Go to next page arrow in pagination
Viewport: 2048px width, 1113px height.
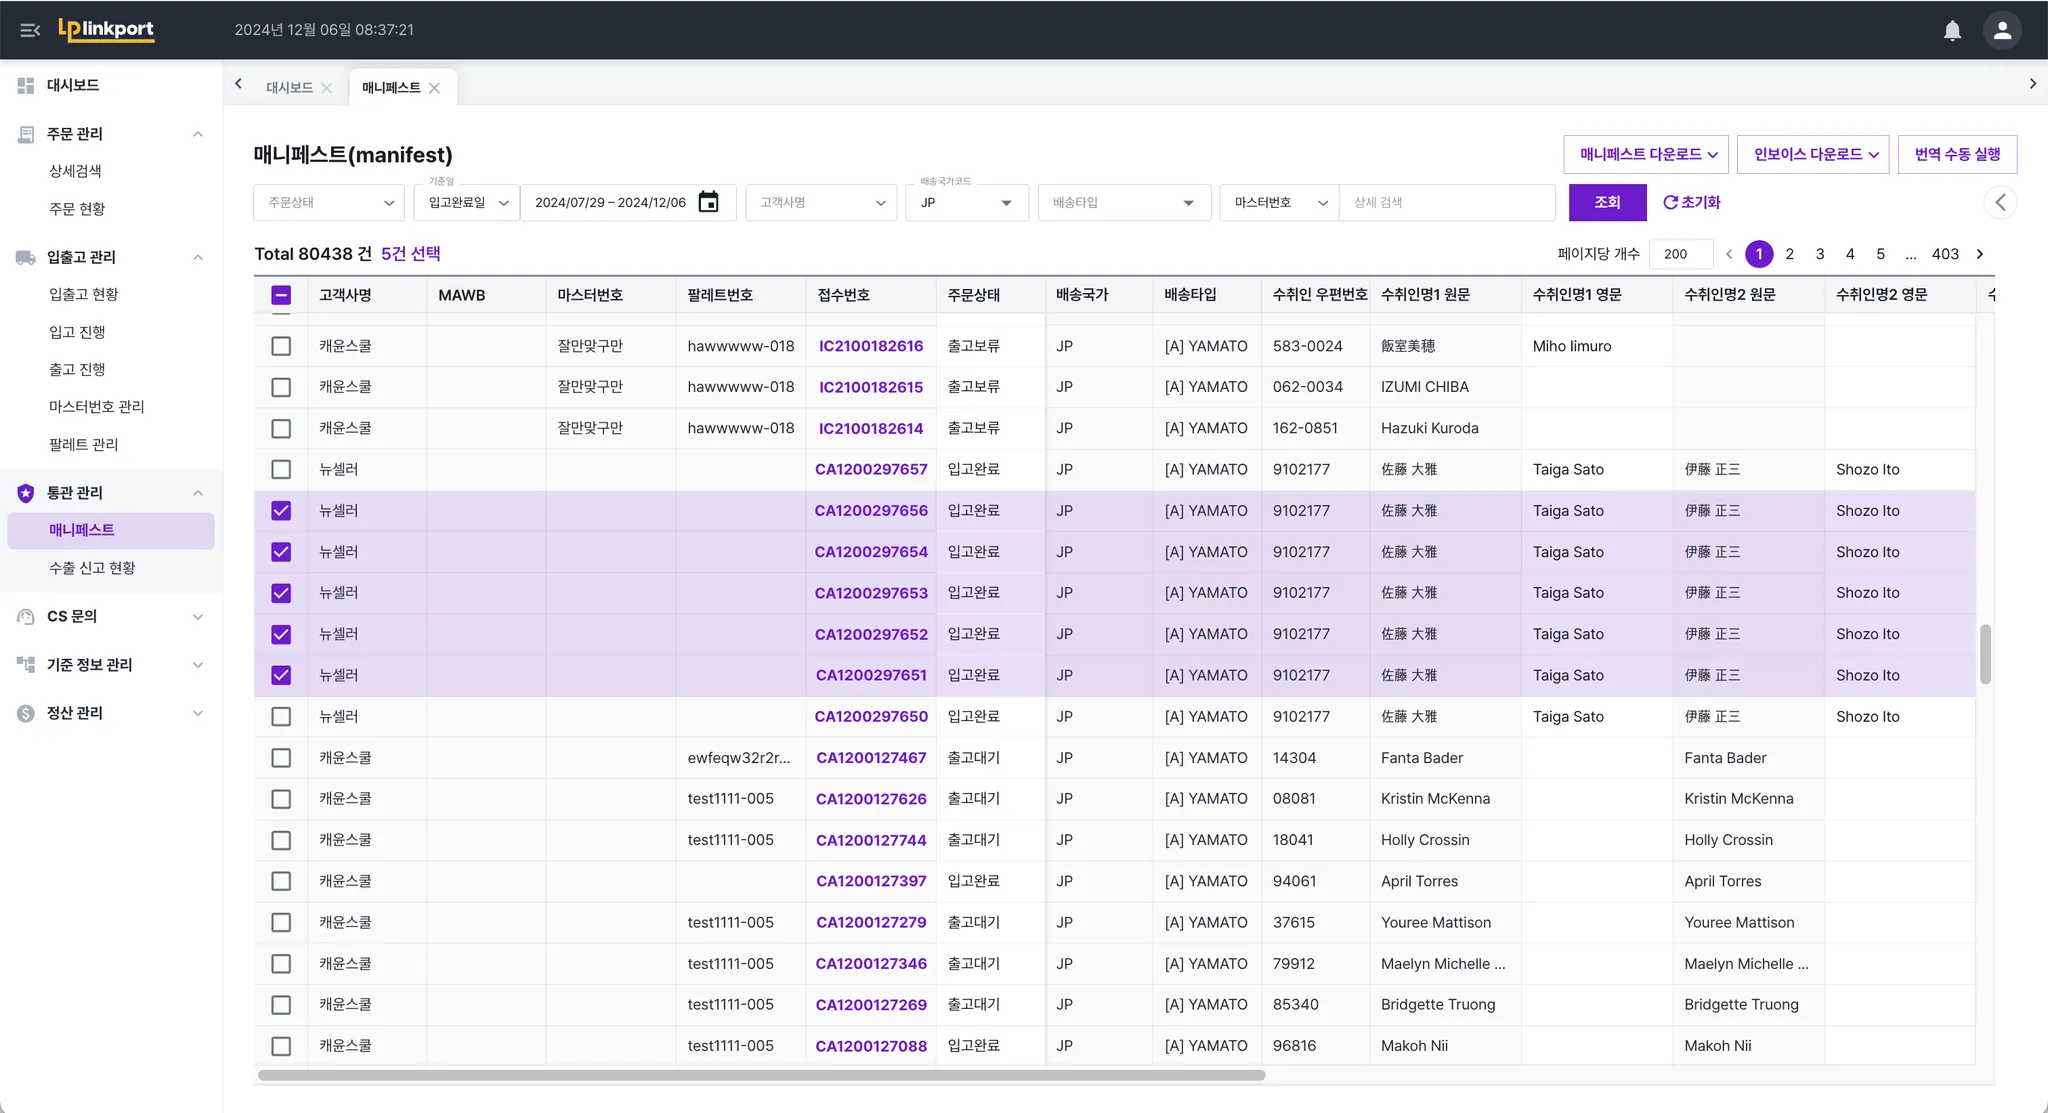[x=1980, y=254]
